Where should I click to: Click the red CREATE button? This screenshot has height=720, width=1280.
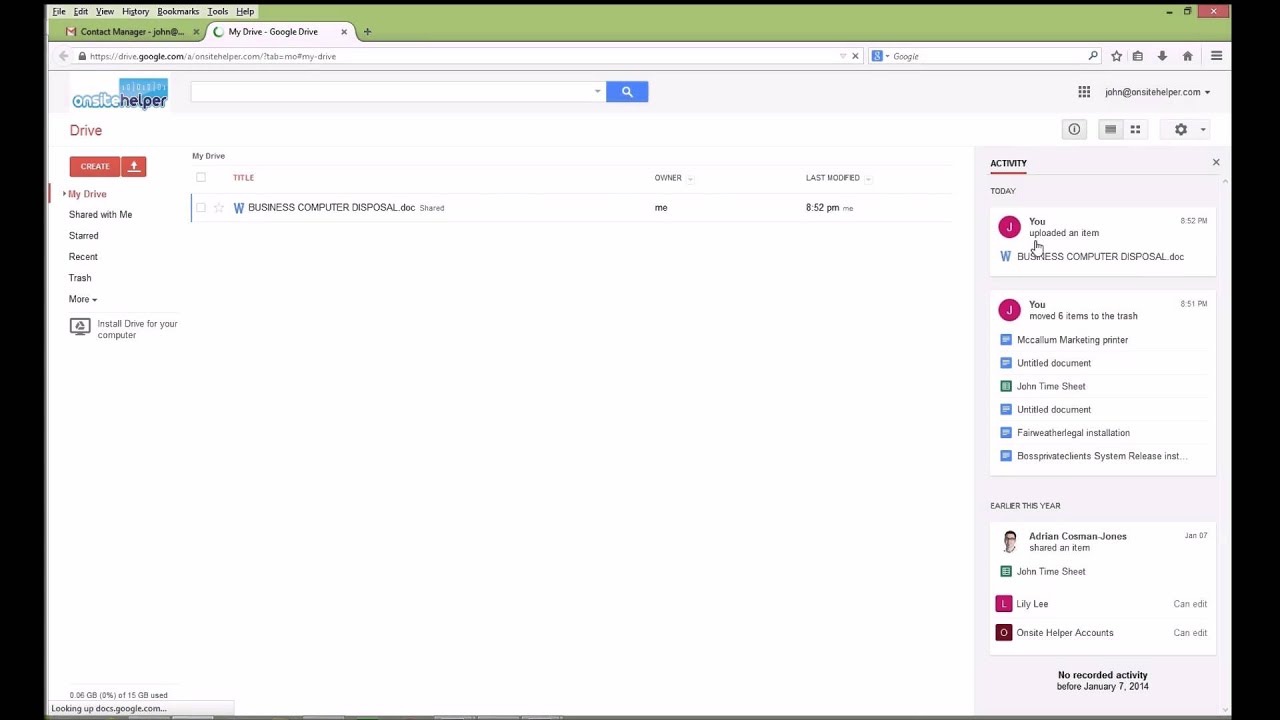(x=94, y=166)
